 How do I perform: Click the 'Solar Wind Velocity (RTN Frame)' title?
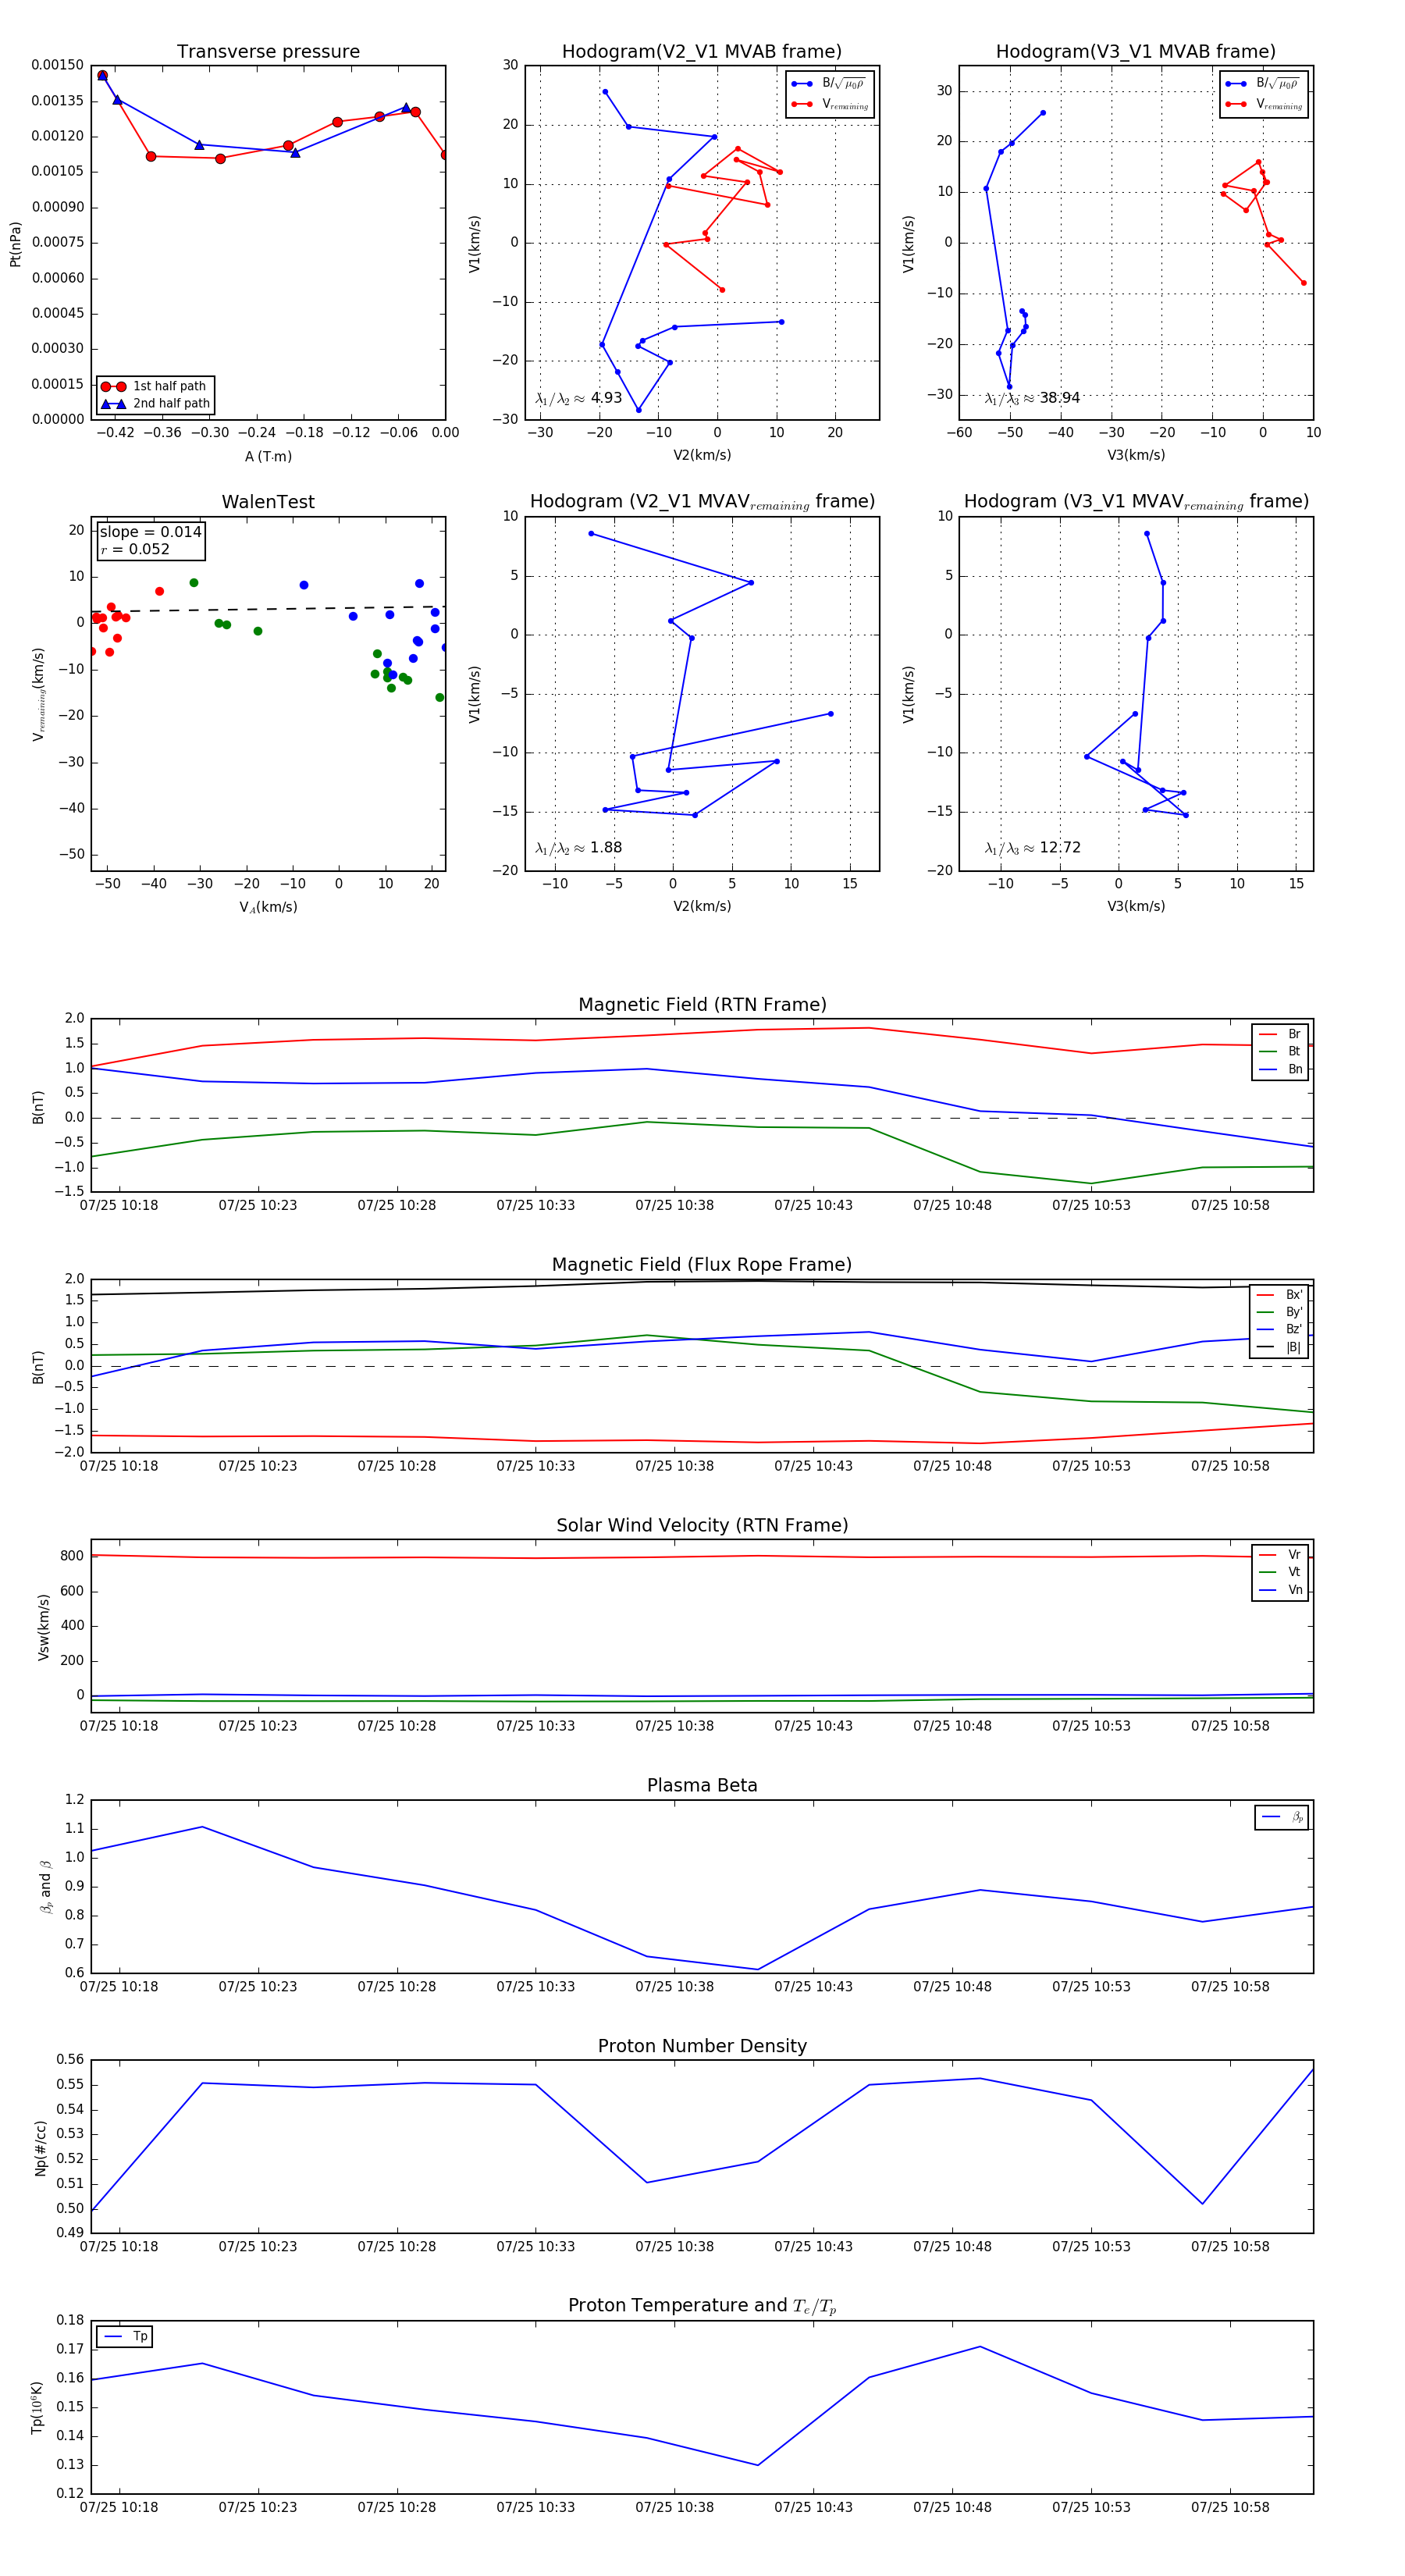(702, 1525)
